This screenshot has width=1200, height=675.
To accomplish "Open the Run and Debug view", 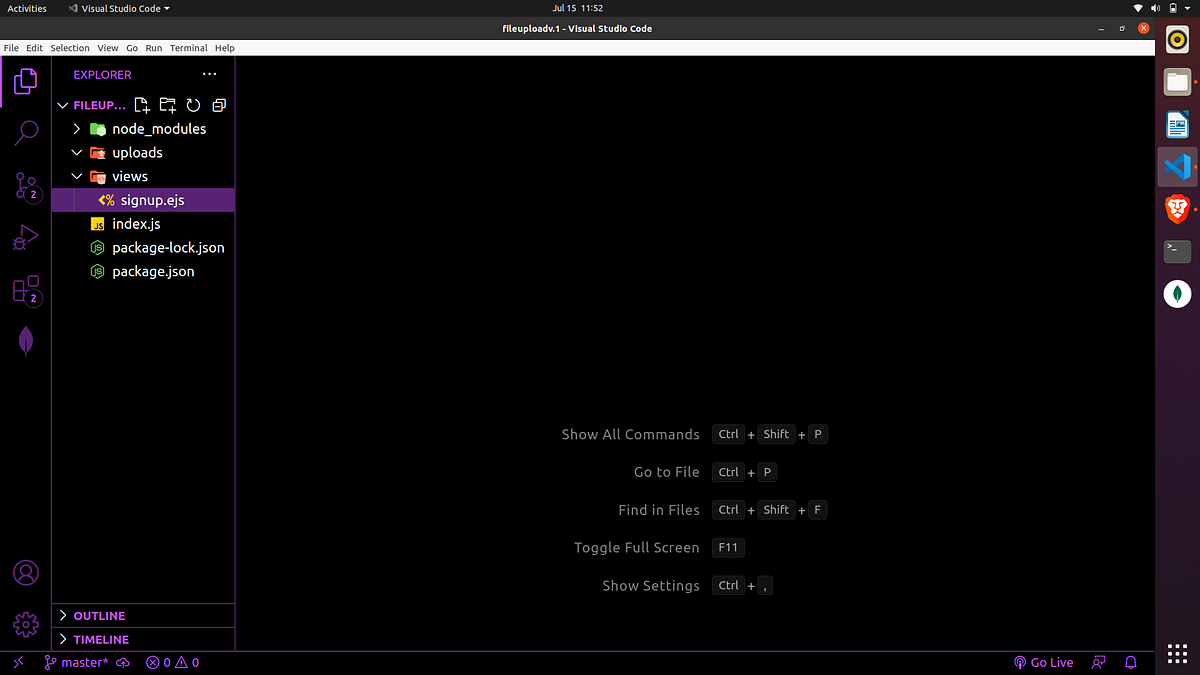I will coord(25,237).
